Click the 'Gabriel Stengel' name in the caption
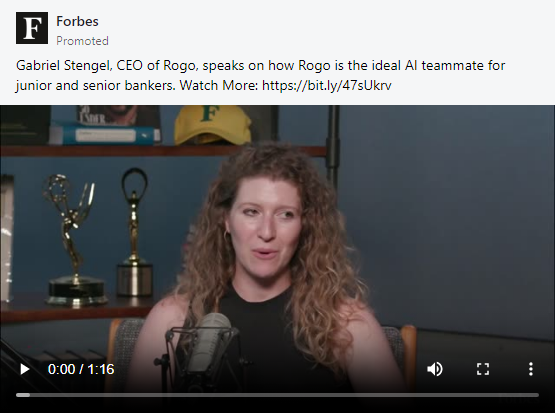Image resolution: width=555 pixels, height=413 pixels. pos(64,65)
